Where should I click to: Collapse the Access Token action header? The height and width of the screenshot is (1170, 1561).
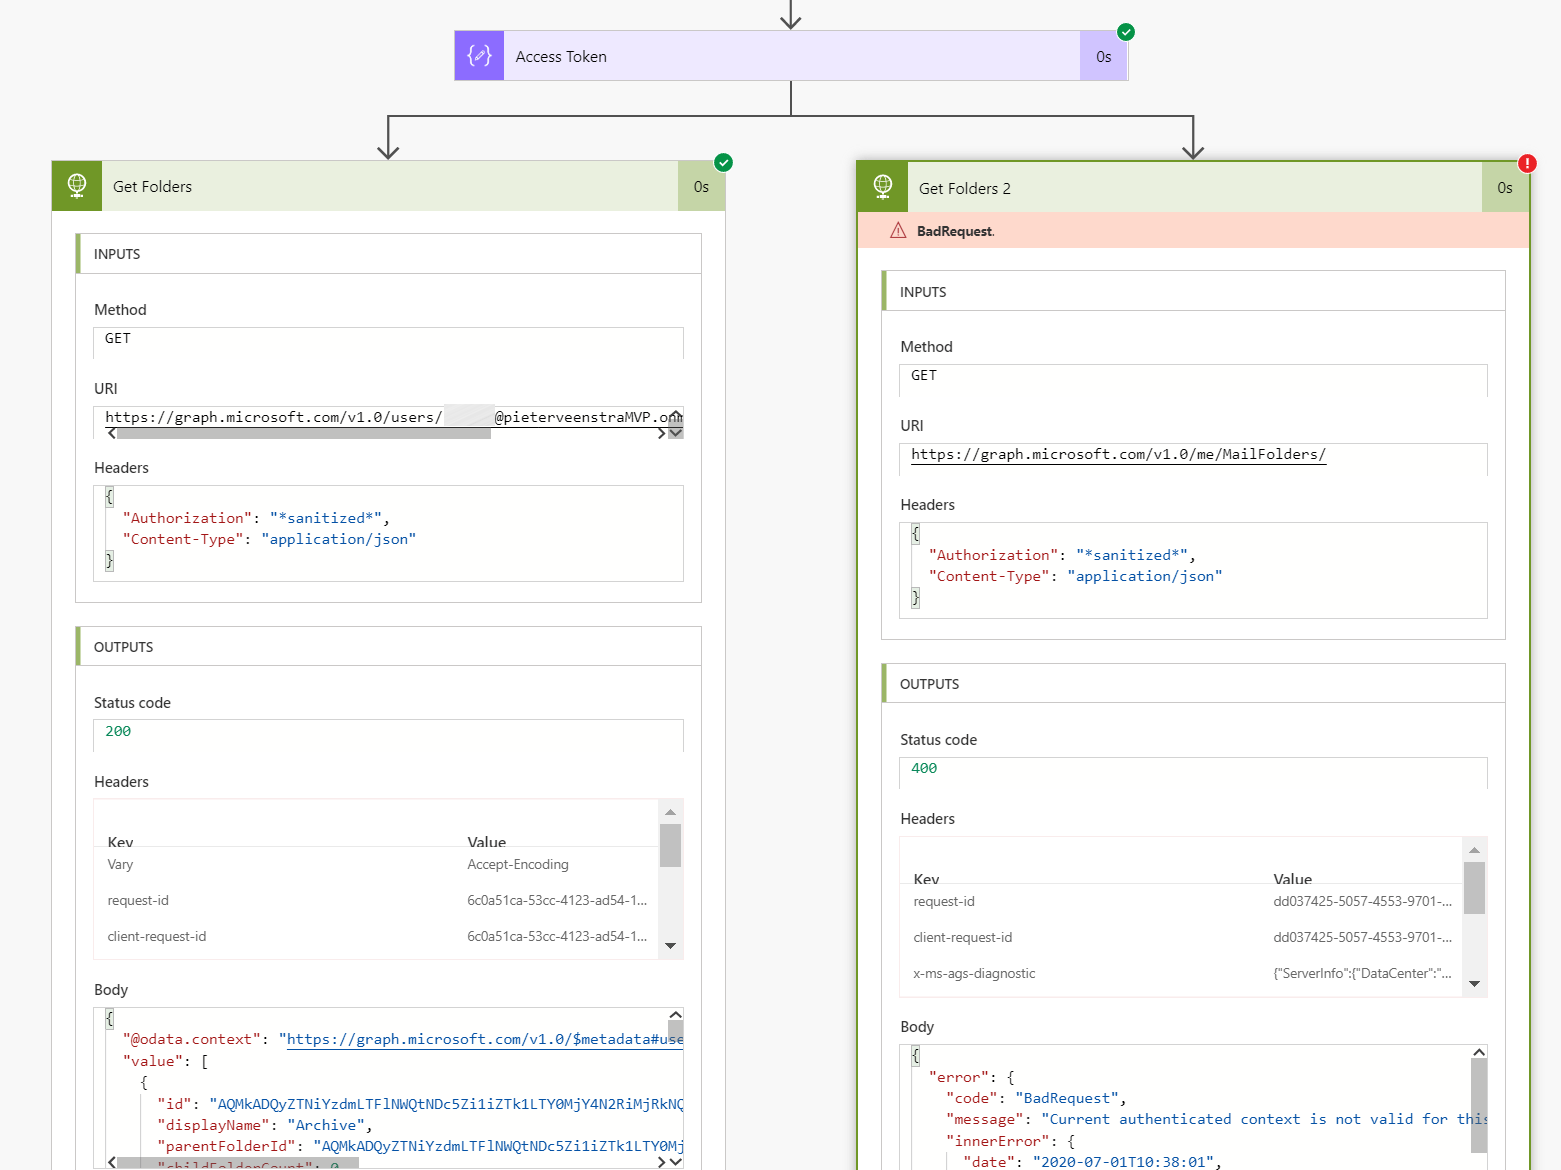click(791, 56)
